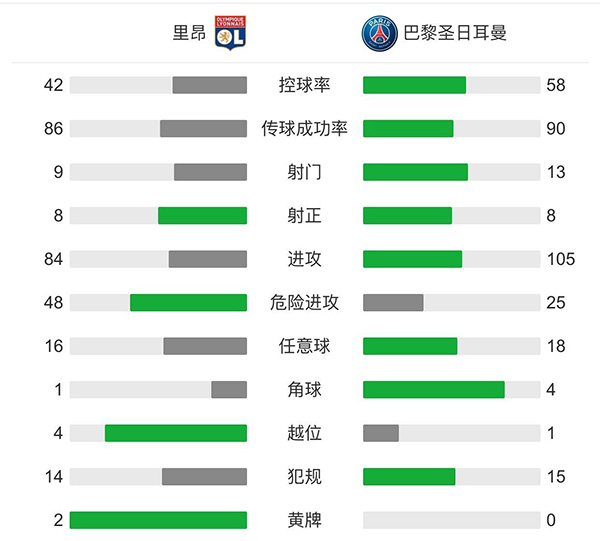Screen dimensions: 600x541
Task: Select the 危险进攻 stat label
Action: pyautogui.click(x=304, y=303)
